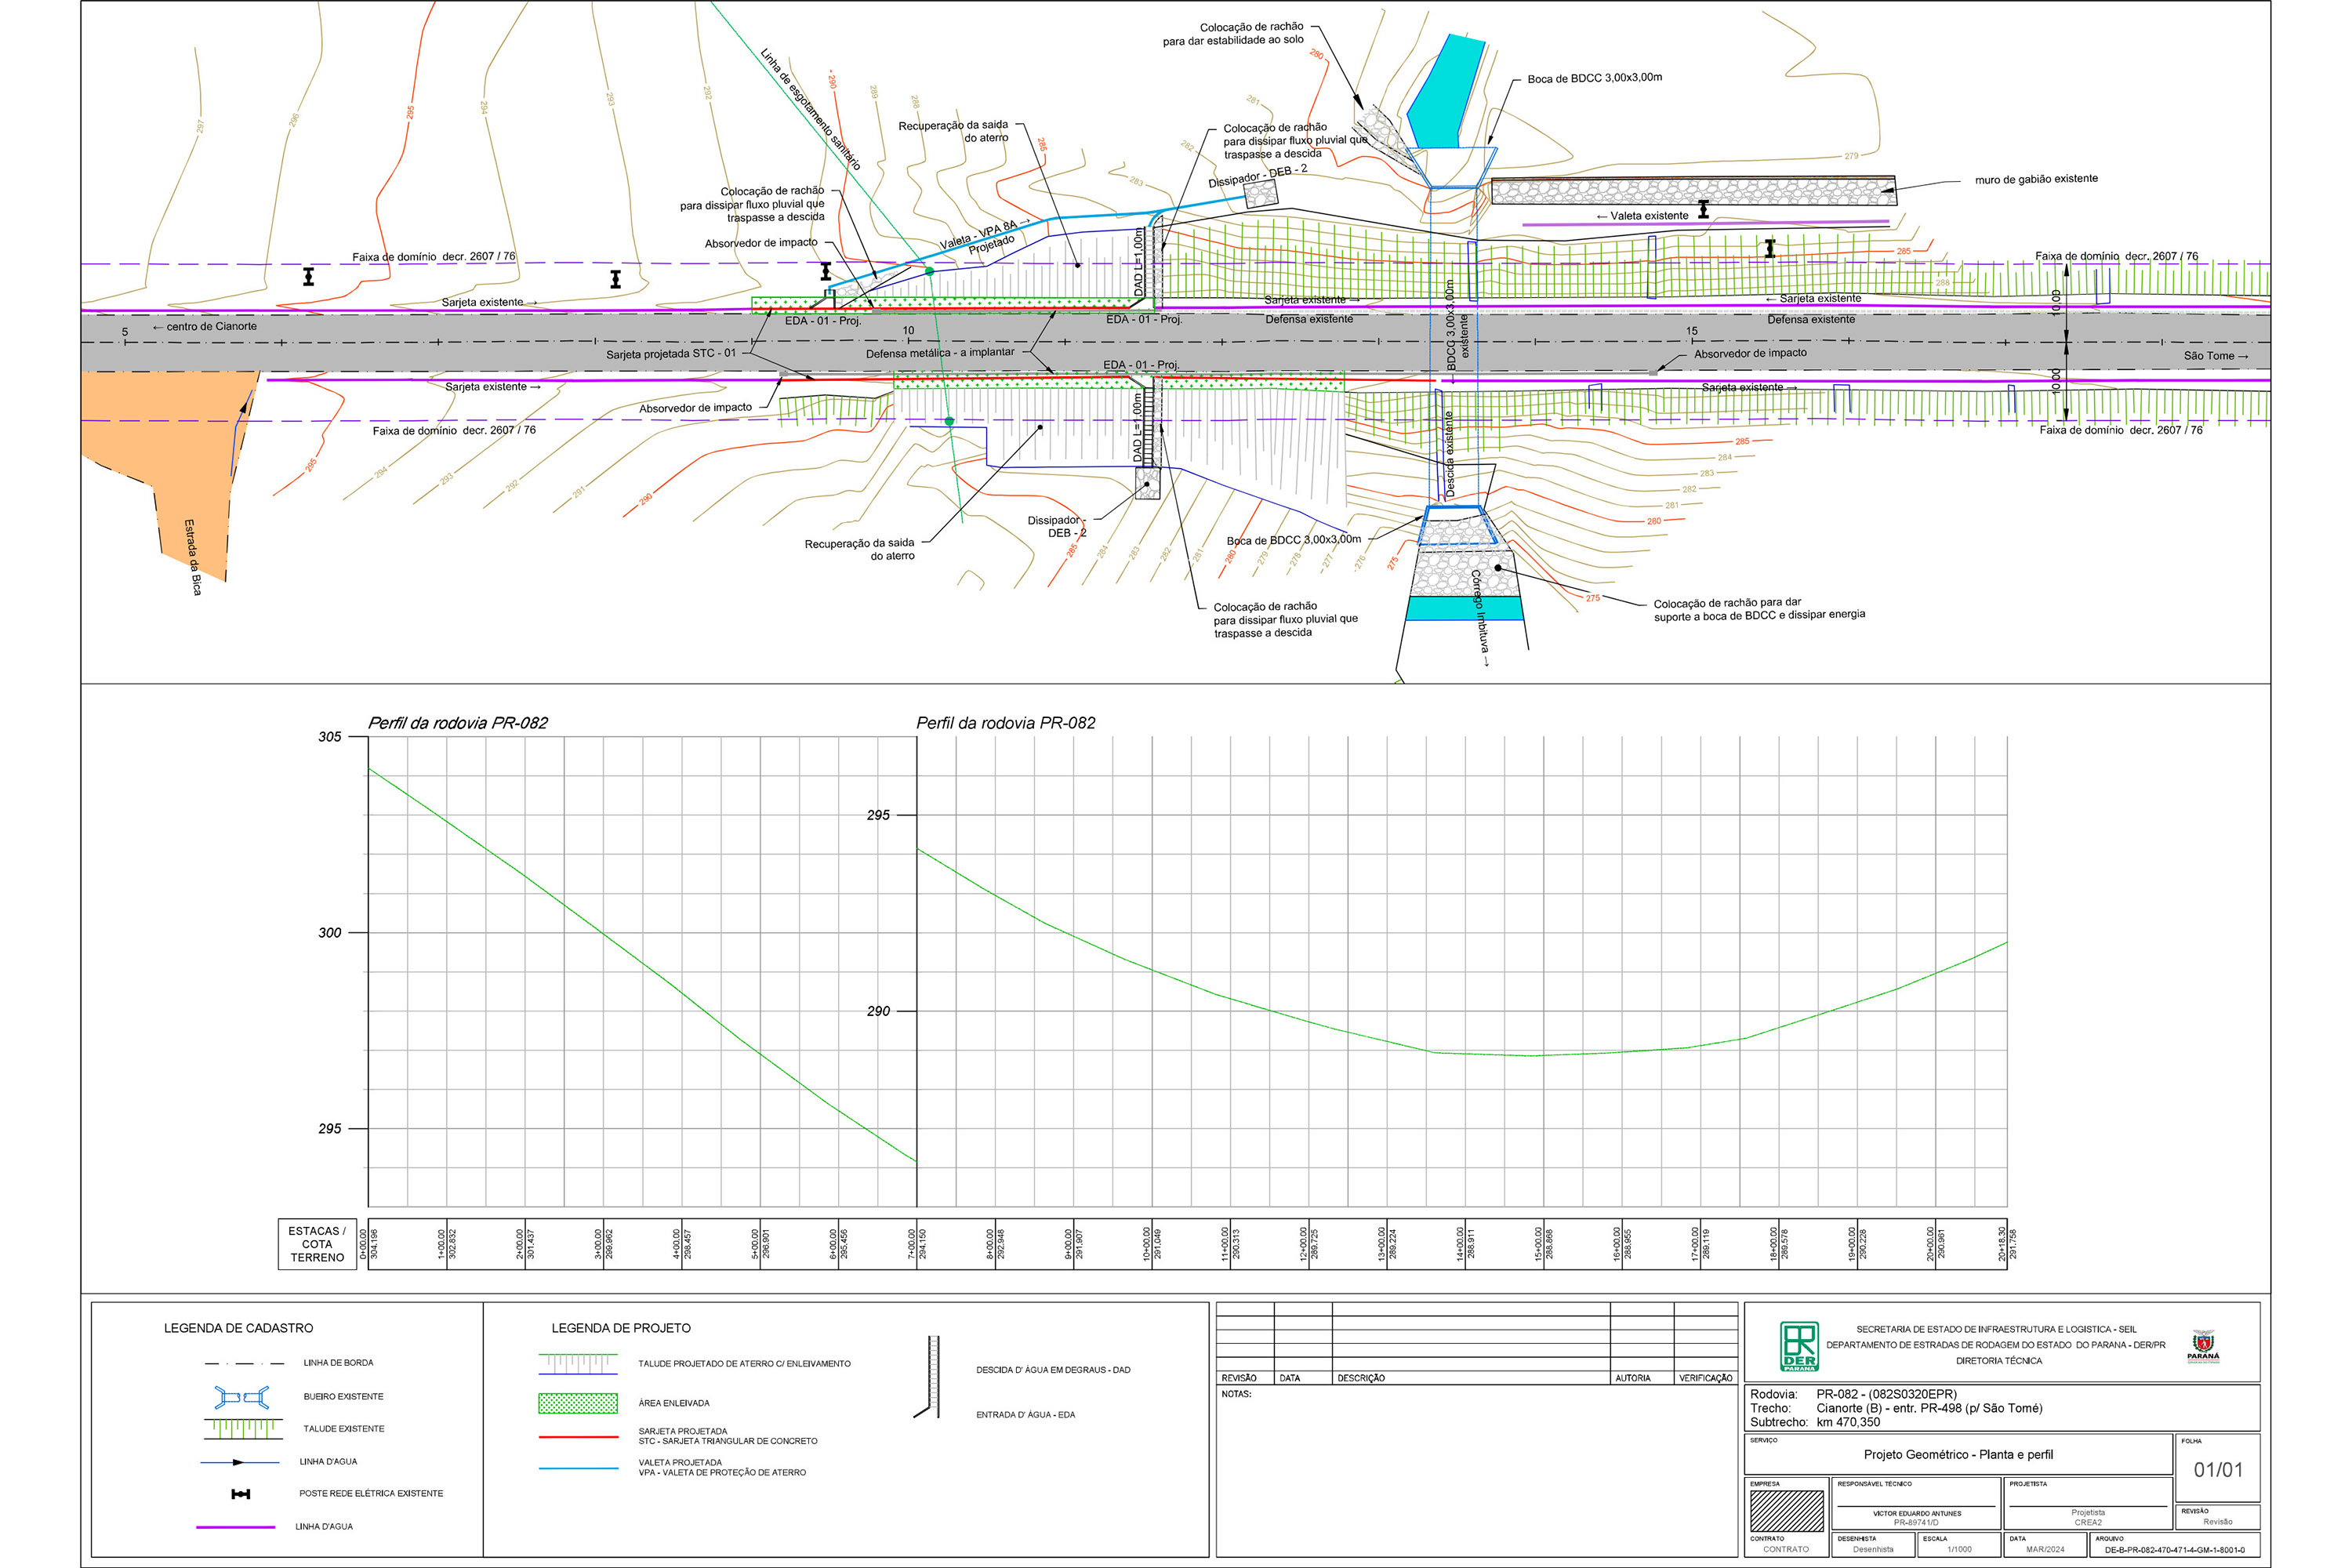Click the folha number 01/01 box
The width and height of the screenshot is (2352, 1568).
point(2217,1470)
